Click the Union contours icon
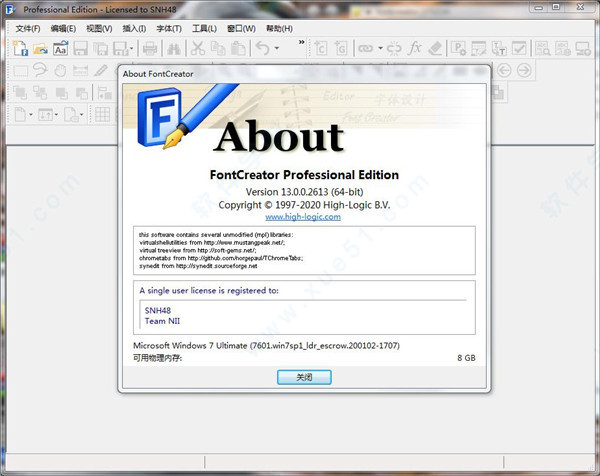The image size is (600, 476). point(20,93)
